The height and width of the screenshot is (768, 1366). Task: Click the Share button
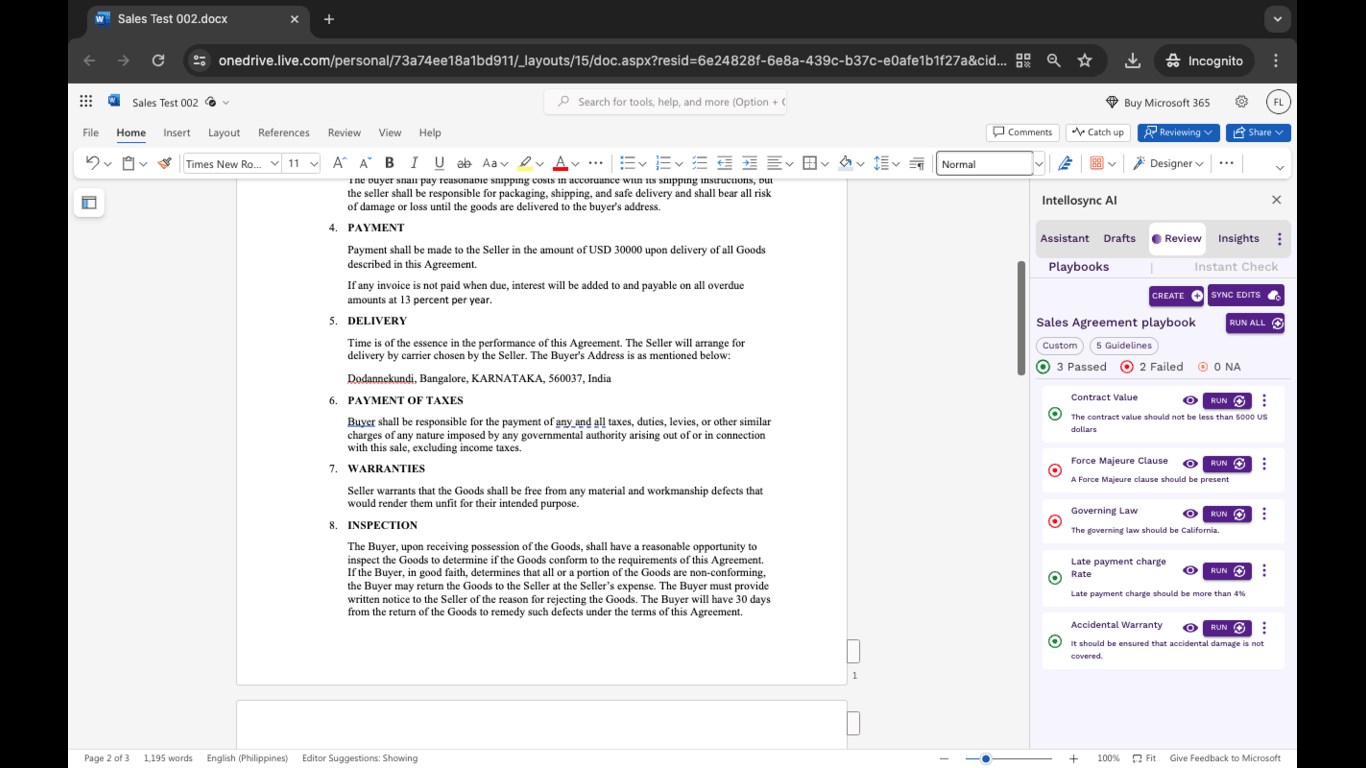(1258, 132)
